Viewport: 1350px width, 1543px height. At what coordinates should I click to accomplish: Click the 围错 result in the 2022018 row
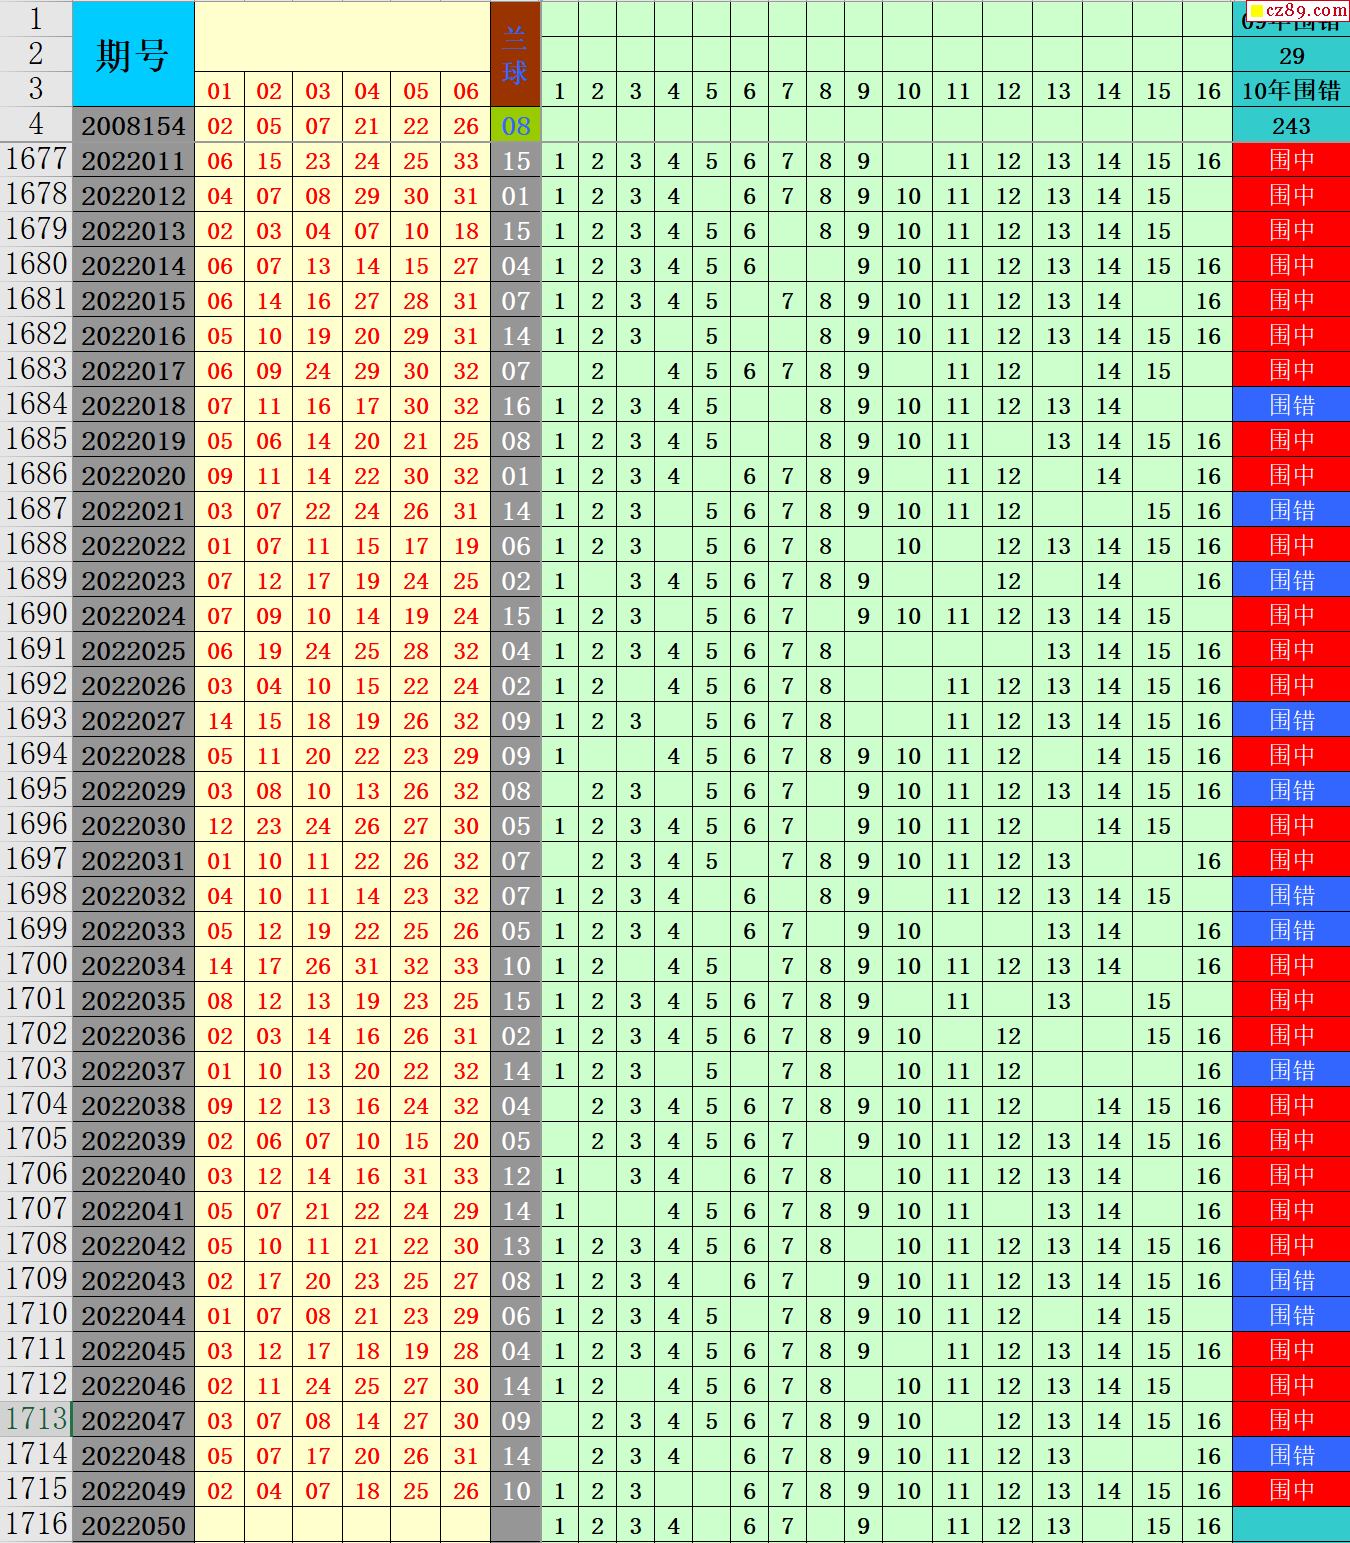(1291, 406)
